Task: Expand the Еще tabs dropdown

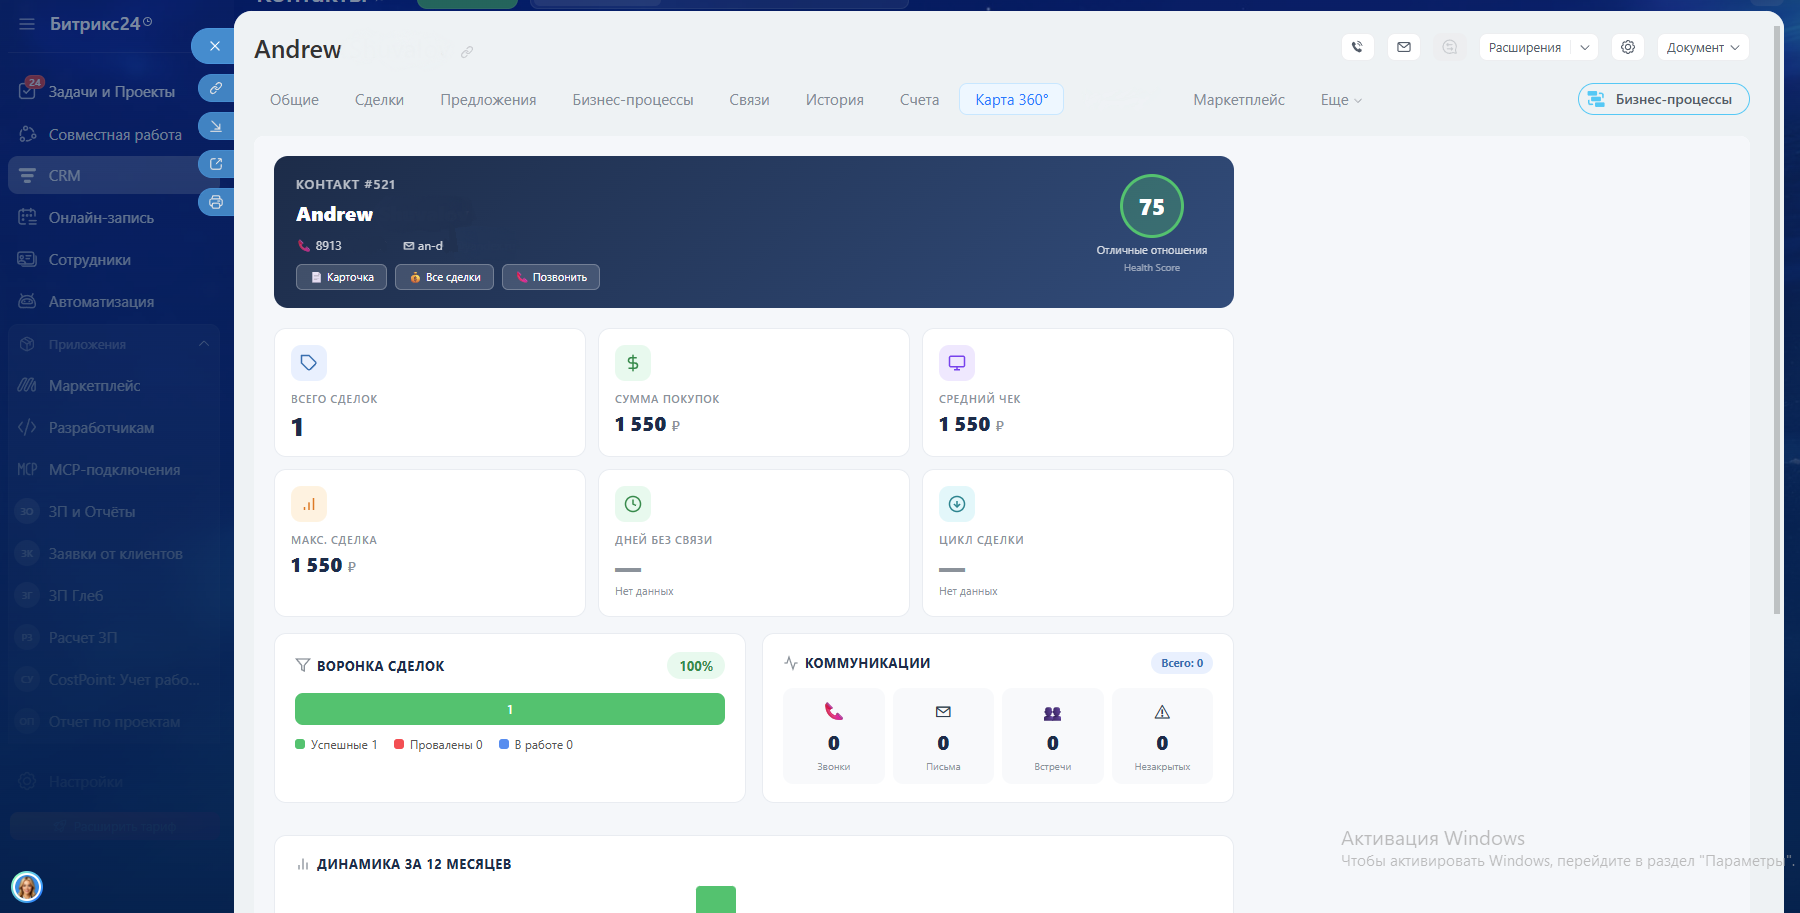Action: [x=1341, y=100]
